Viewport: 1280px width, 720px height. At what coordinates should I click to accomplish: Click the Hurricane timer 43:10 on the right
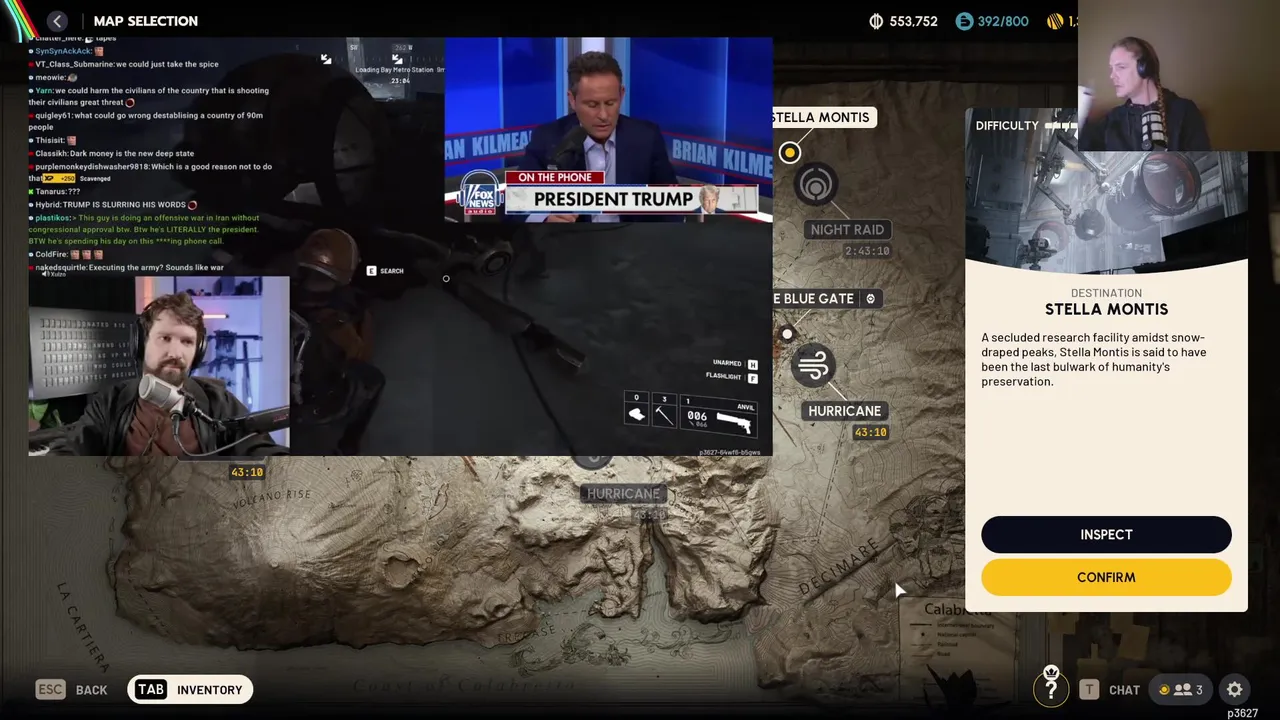870,432
